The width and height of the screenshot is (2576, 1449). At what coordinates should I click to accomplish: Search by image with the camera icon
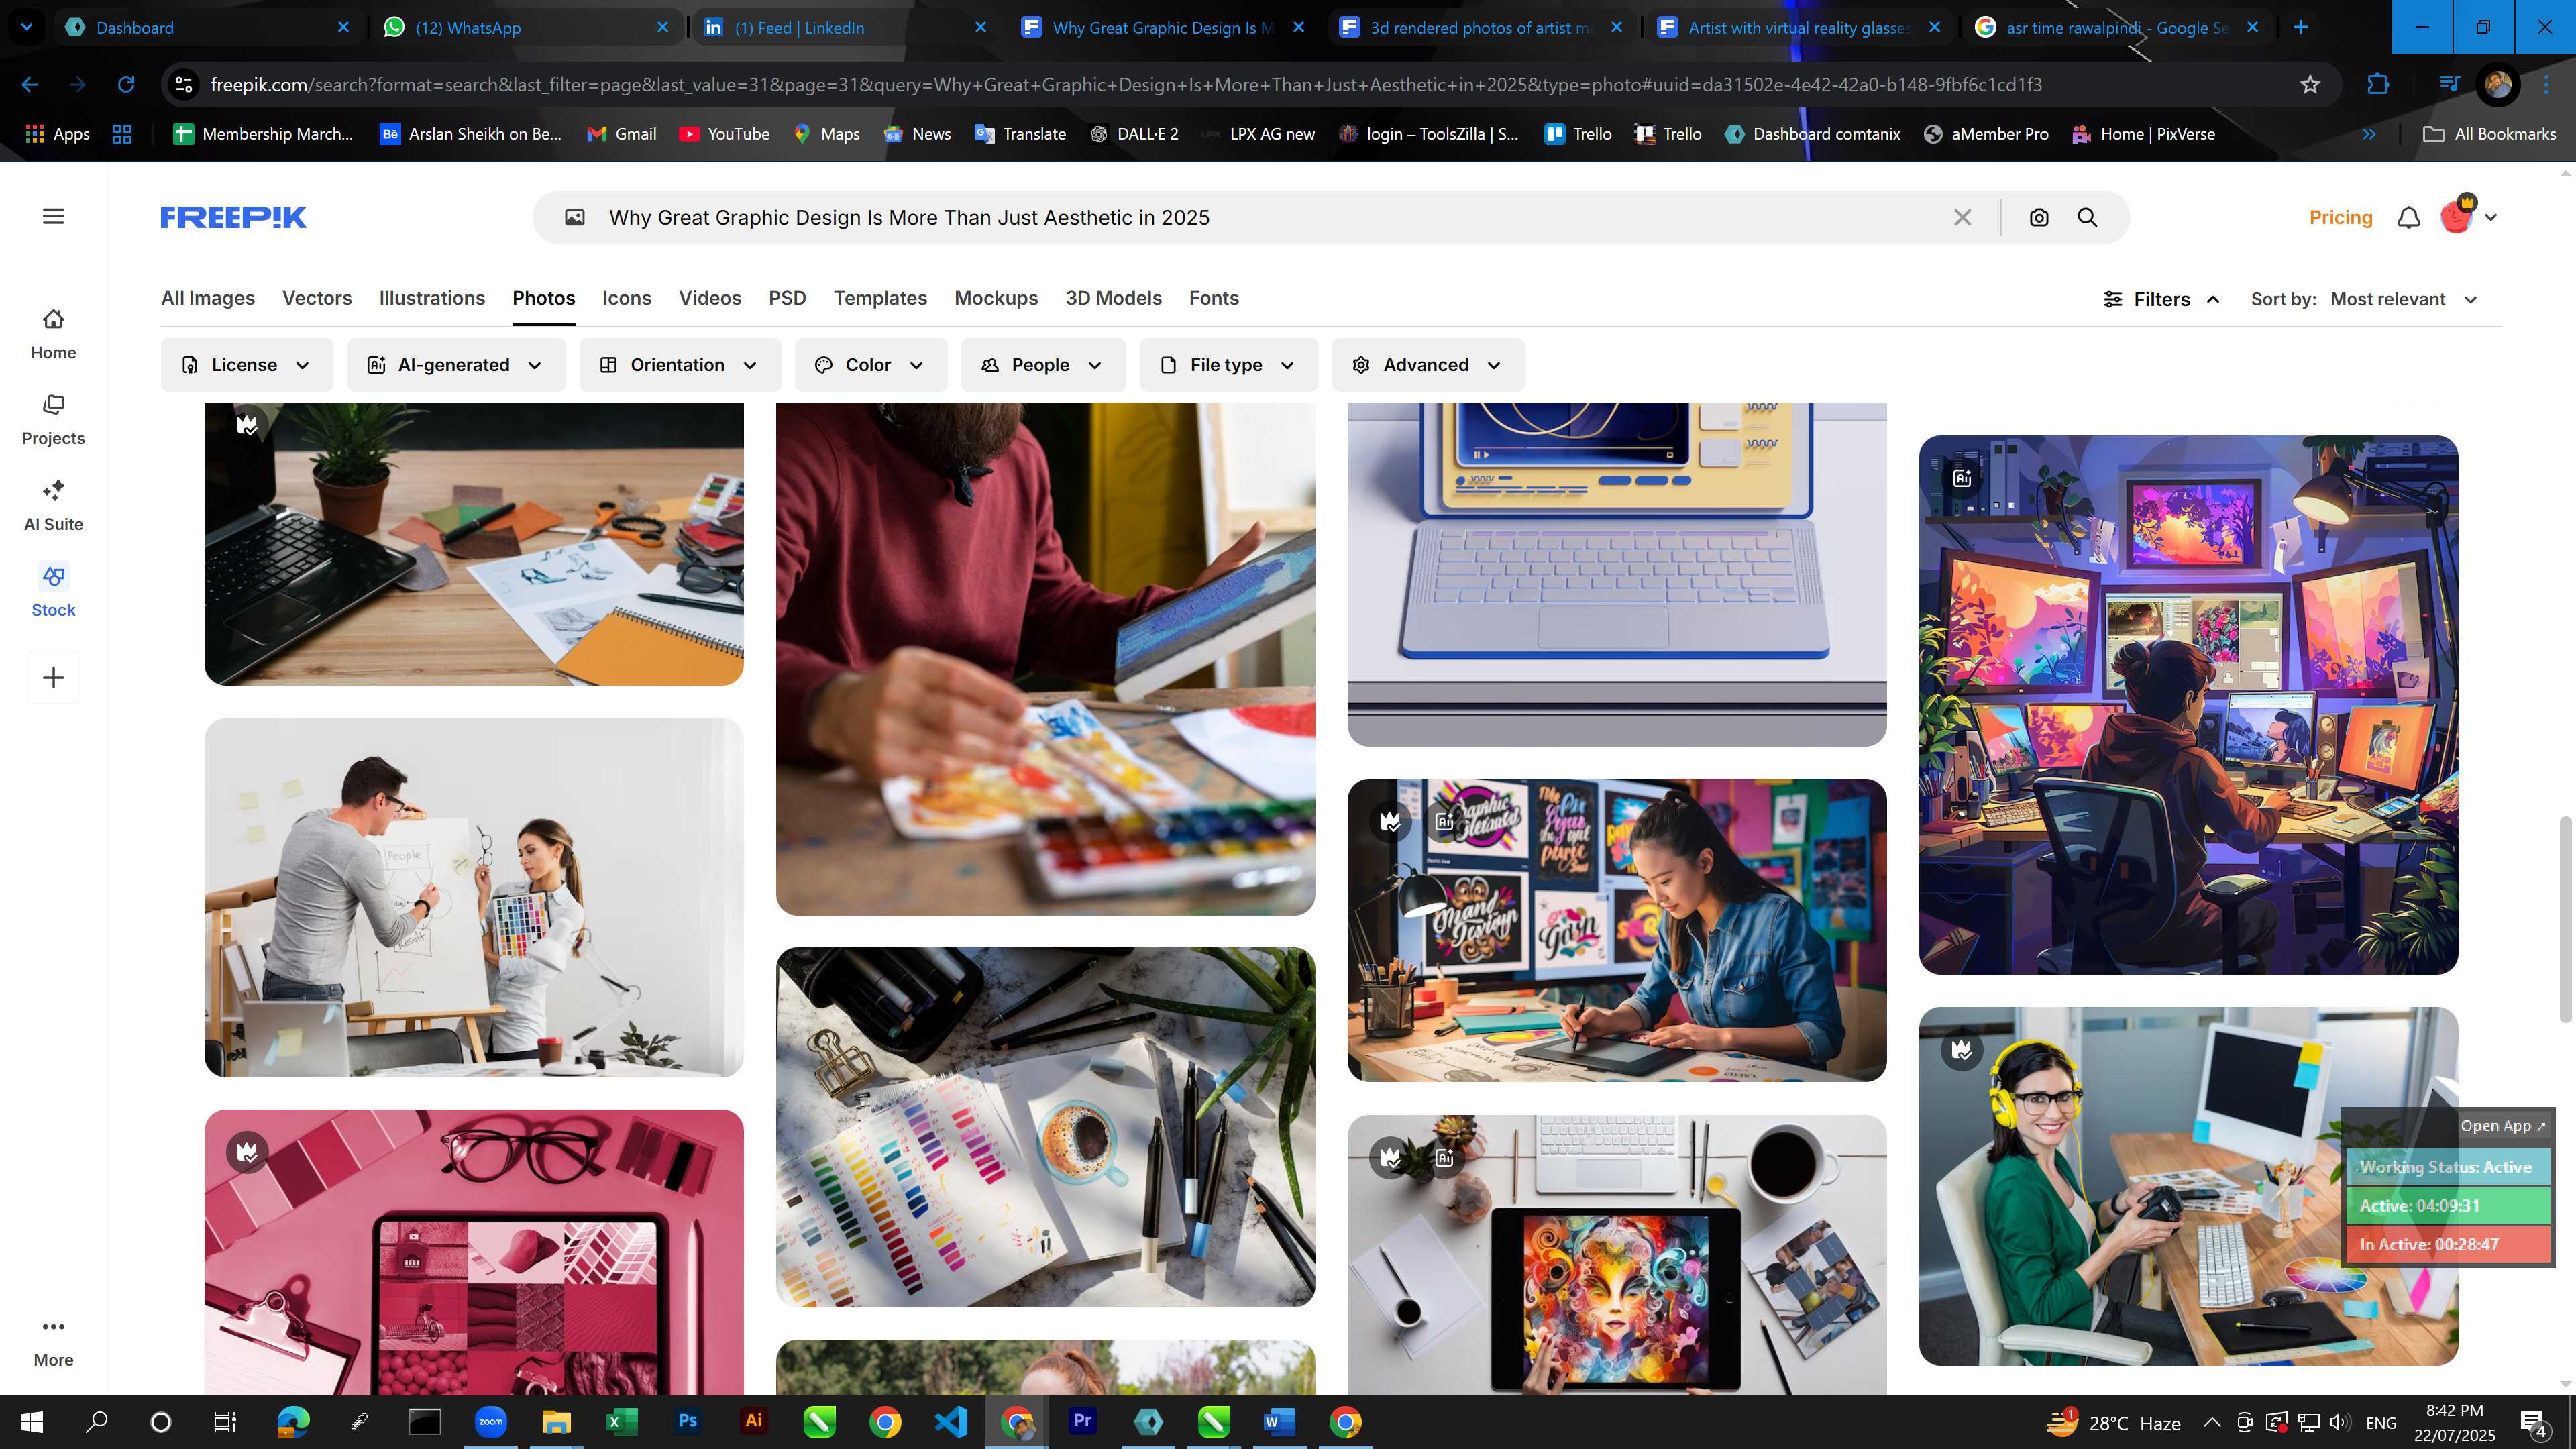[2039, 217]
